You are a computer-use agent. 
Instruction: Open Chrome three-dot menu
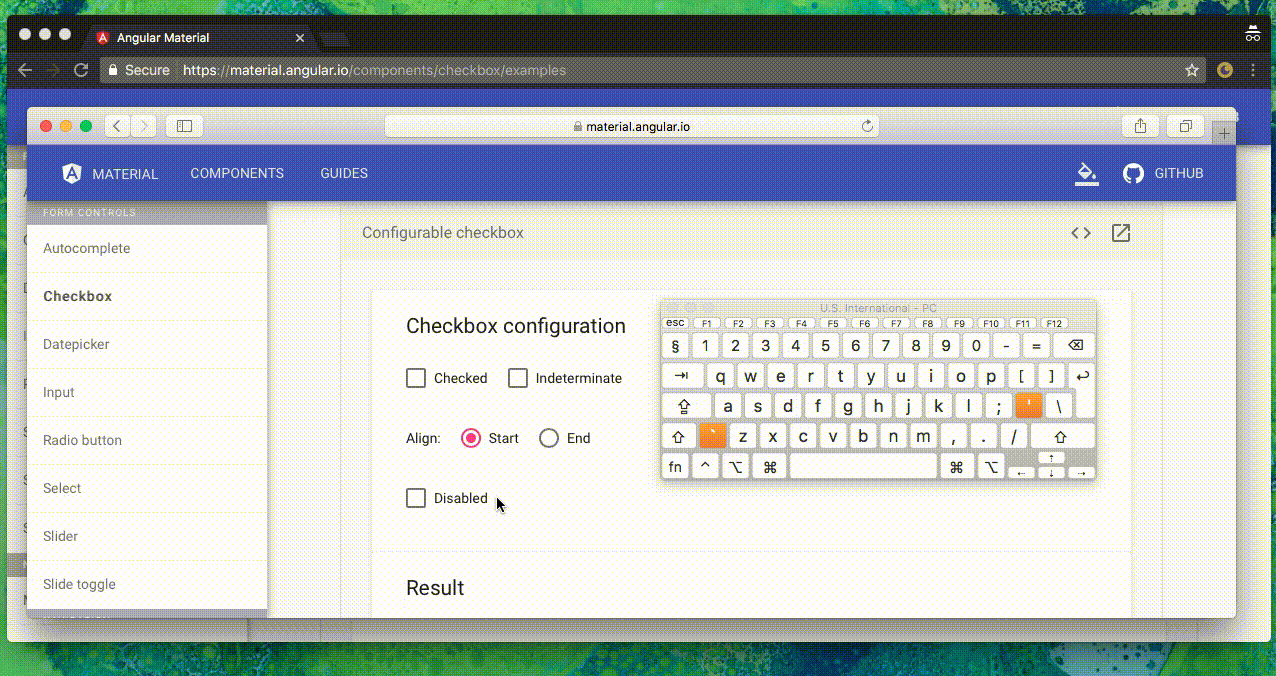1252,71
